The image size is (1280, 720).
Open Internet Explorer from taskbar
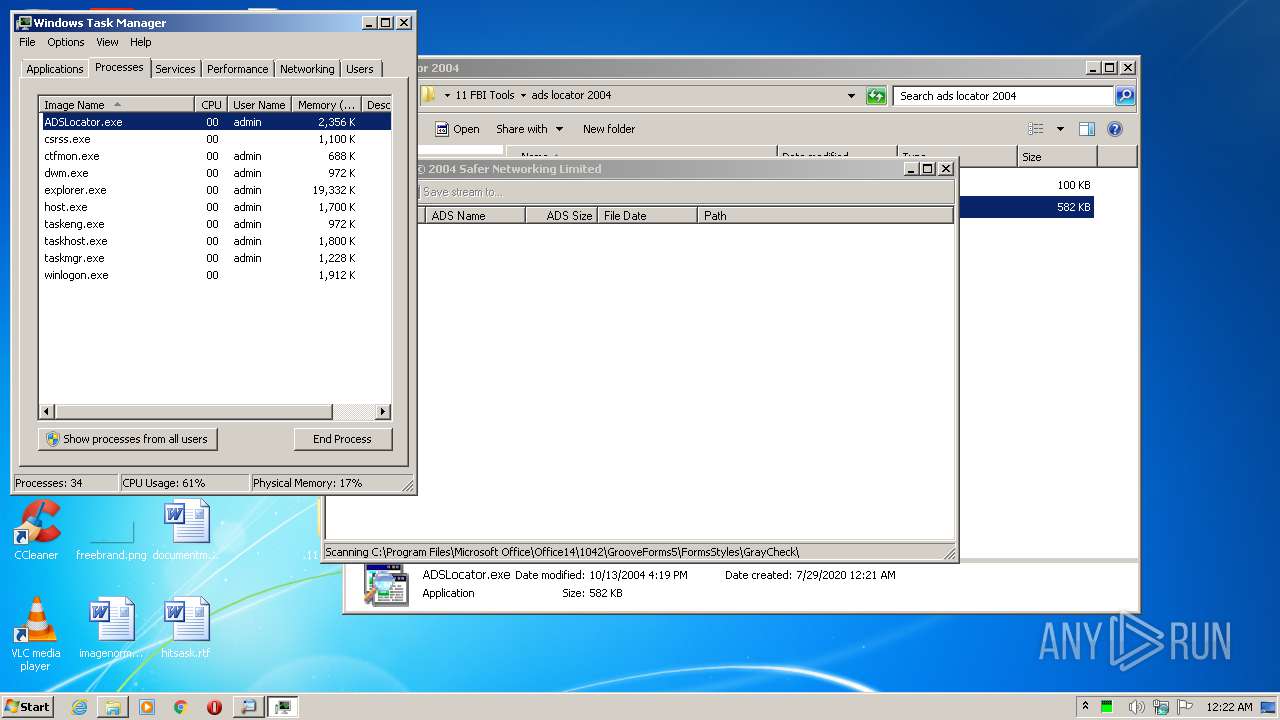pyautogui.click(x=80, y=707)
